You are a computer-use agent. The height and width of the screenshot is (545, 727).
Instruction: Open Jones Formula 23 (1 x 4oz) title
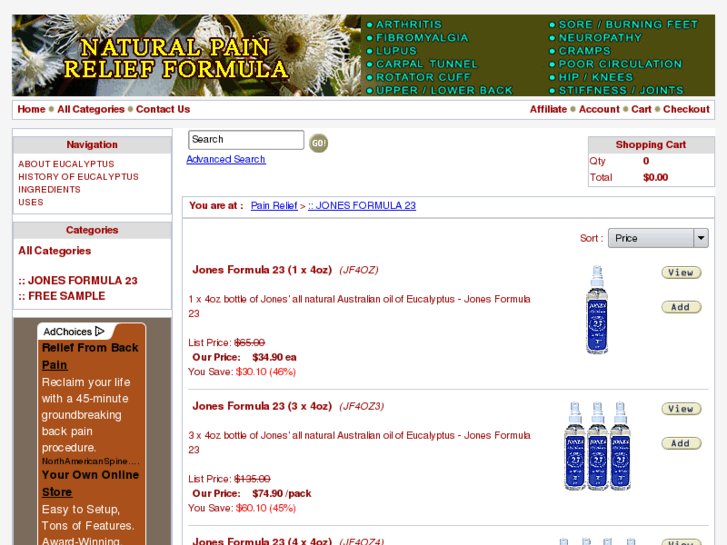pos(262,270)
